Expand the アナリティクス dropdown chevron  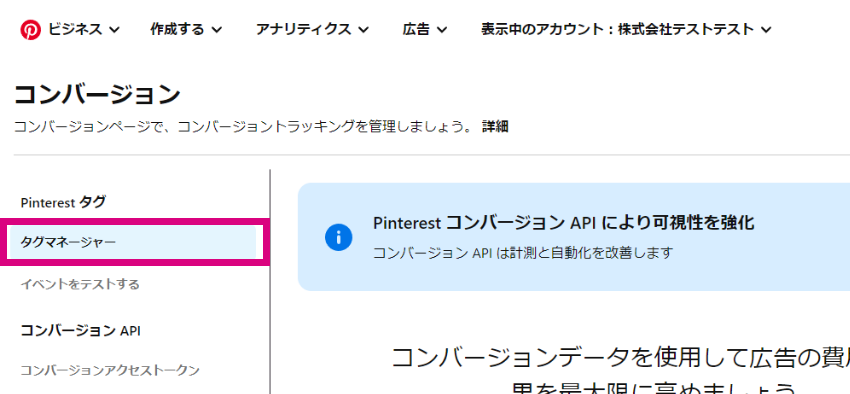click(364, 30)
